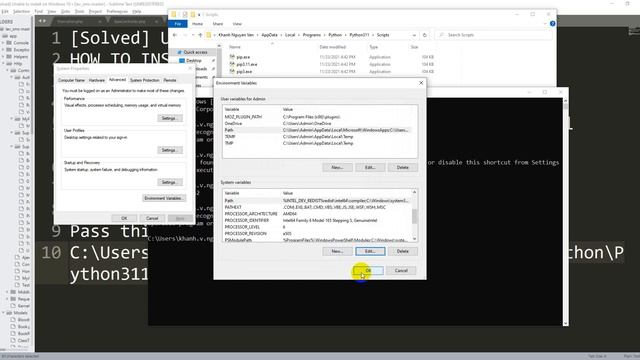Click Edit under User variables for Admin
Viewport: 640px width, 360px height.
coord(370,167)
